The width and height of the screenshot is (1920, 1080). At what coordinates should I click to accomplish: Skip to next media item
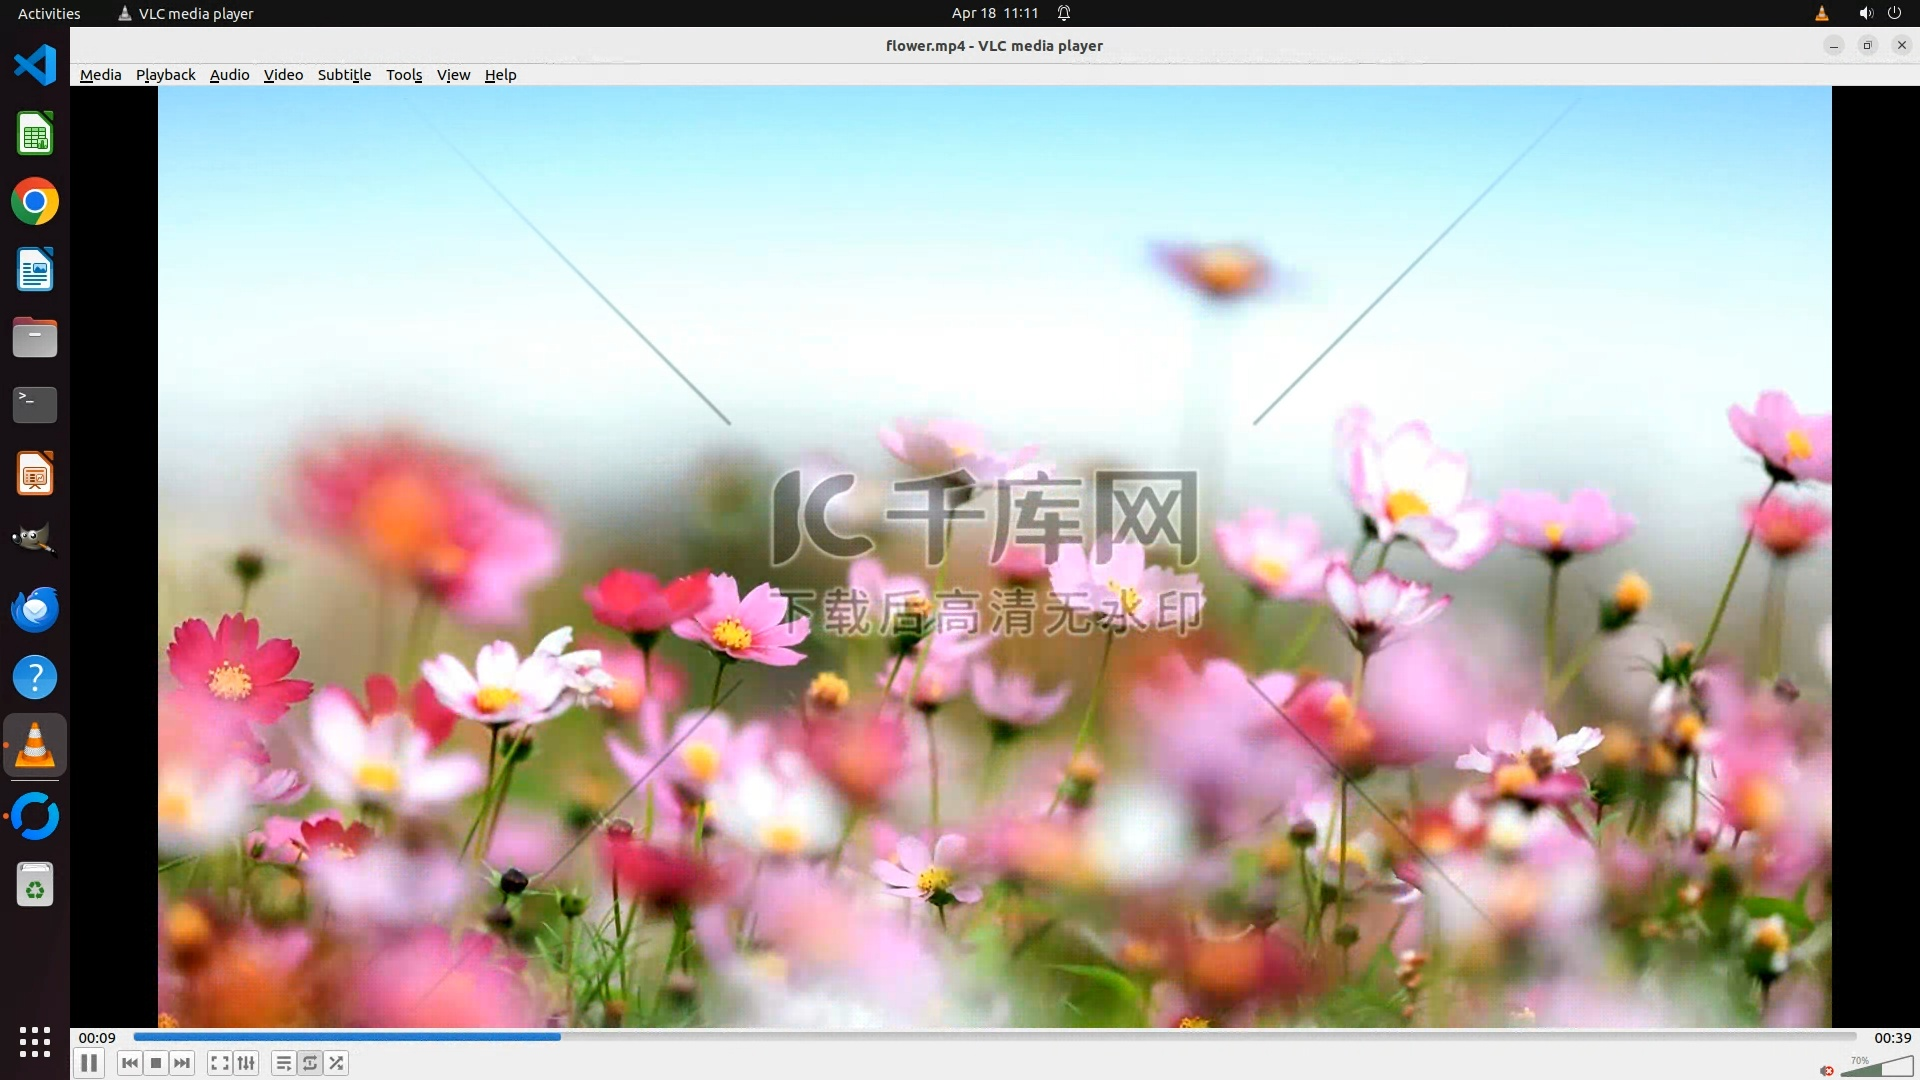coord(182,1063)
